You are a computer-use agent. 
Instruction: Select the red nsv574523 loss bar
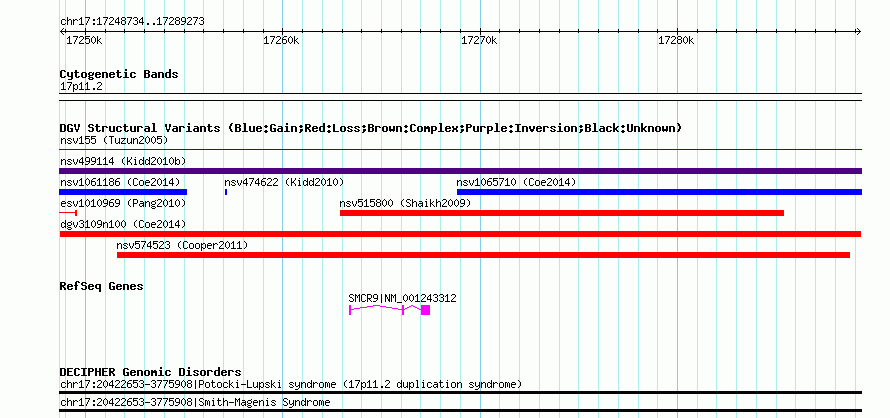pyautogui.click(x=484, y=255)
